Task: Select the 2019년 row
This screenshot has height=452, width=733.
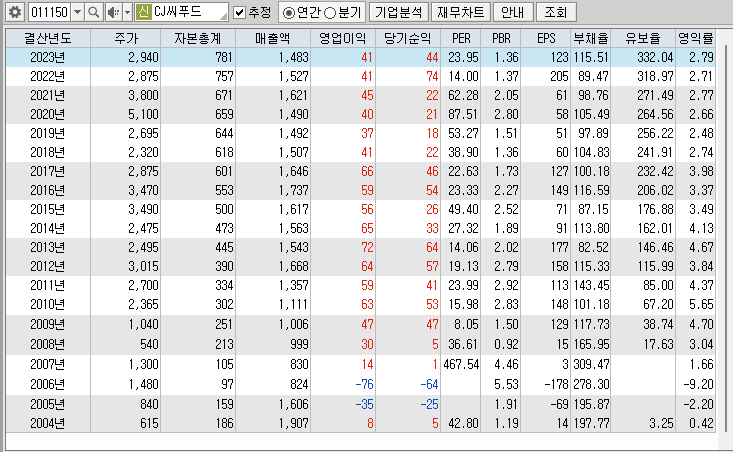Action: 360,133
